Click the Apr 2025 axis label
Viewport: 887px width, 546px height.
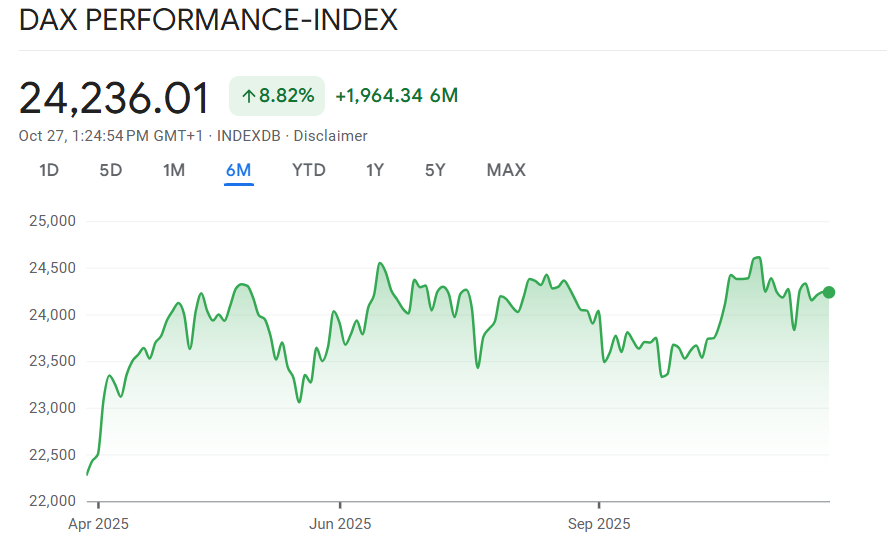tap(98, 524)
